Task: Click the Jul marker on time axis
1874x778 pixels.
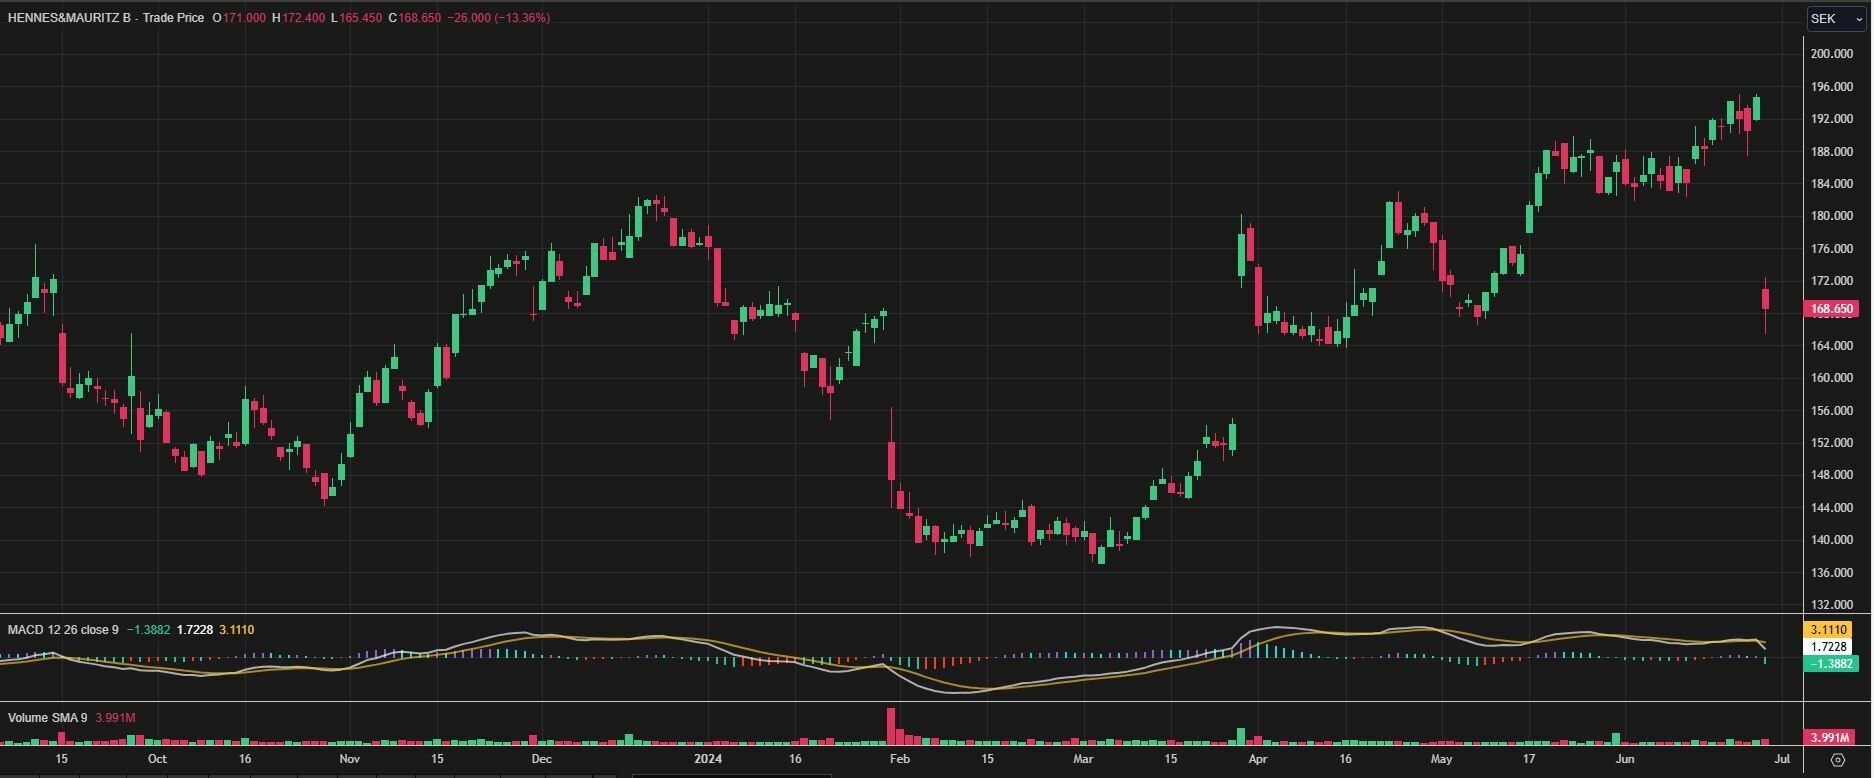Action: click(1782, 759)
